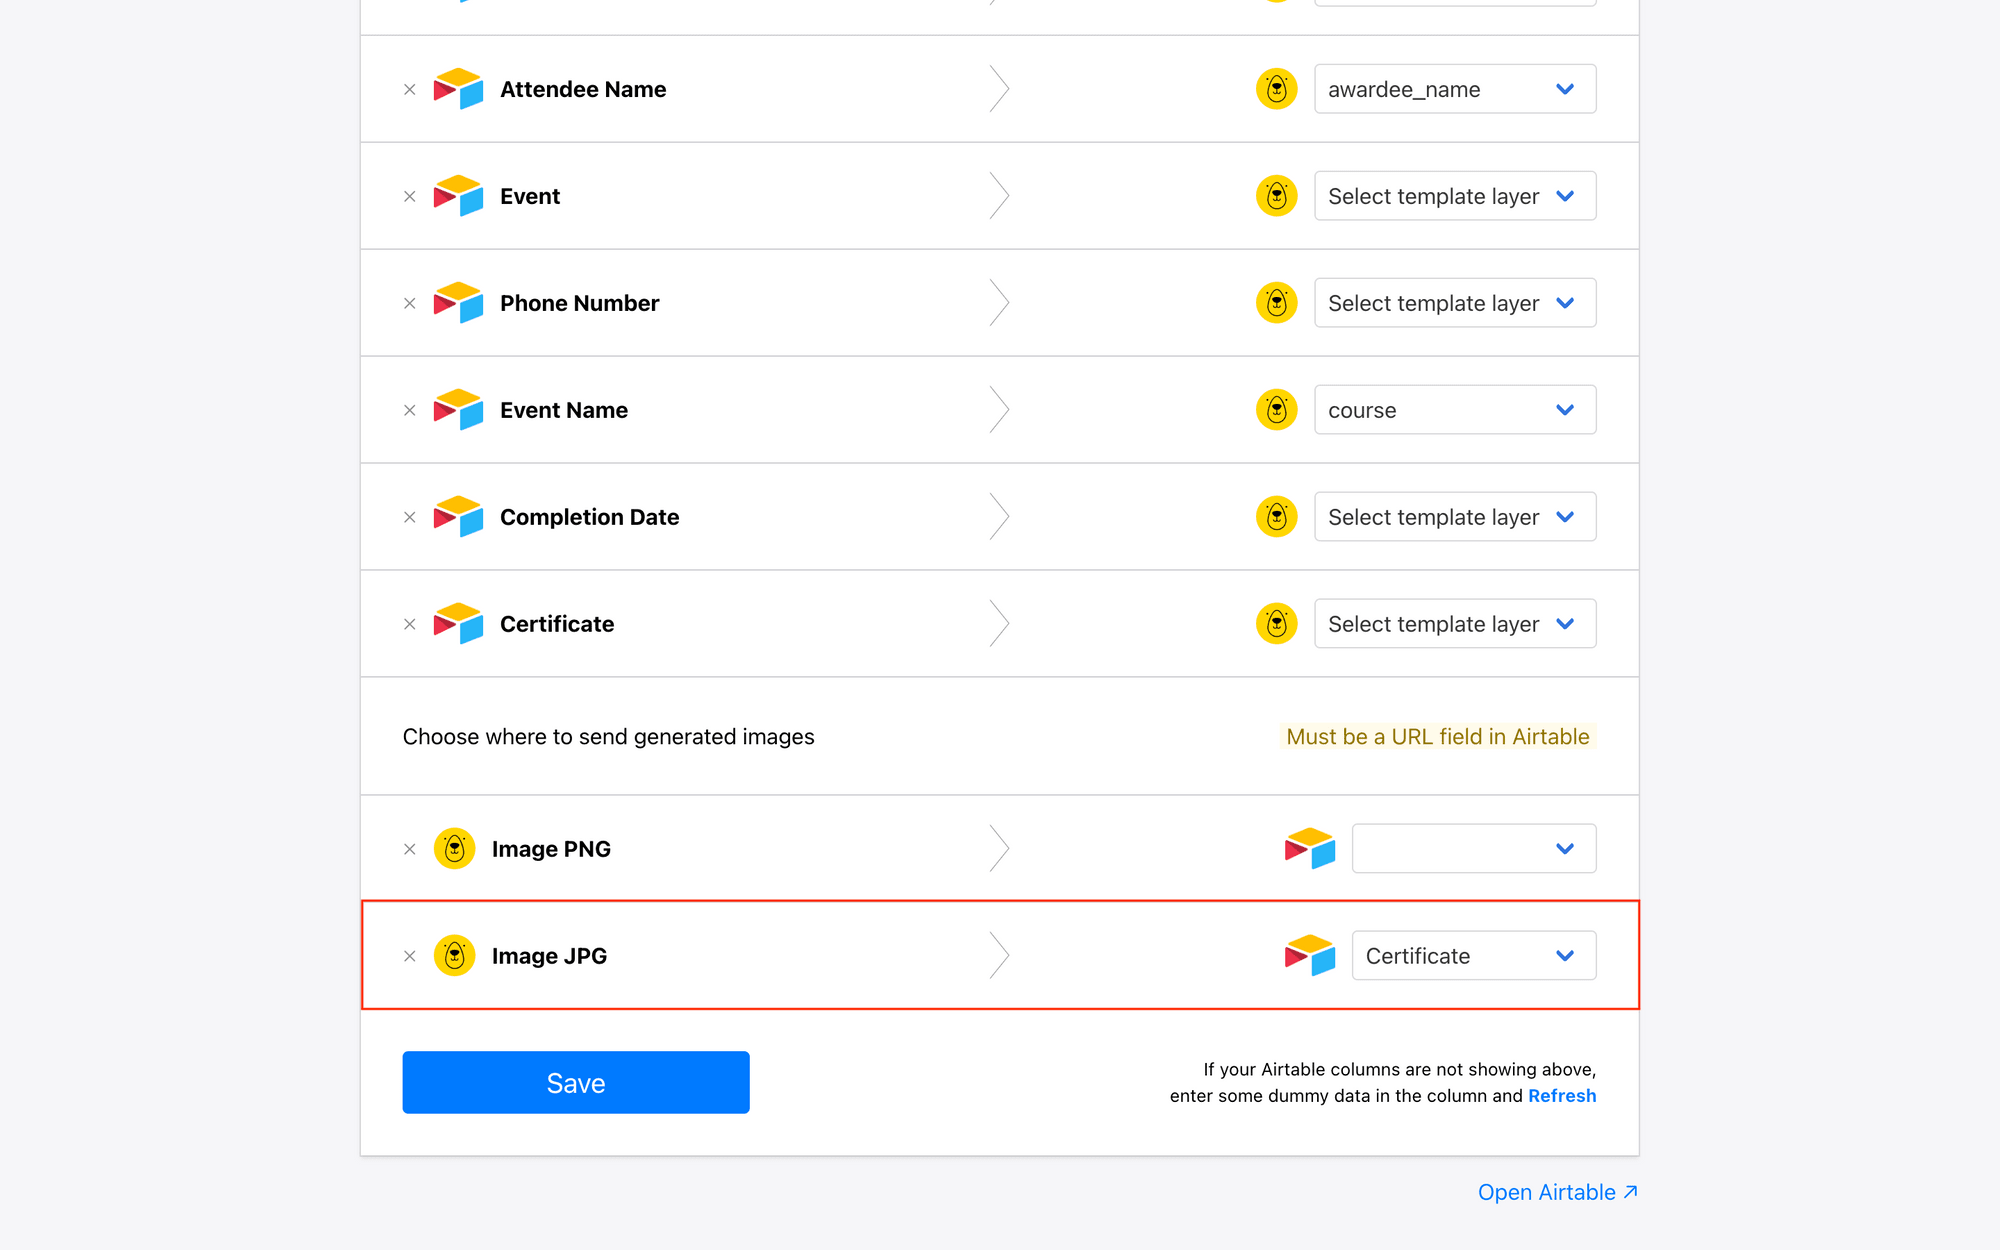The width and height of the screenshot is (2000, 1250).
Task: Open the course layer dropdown
Action: (x=1454, y=410)
